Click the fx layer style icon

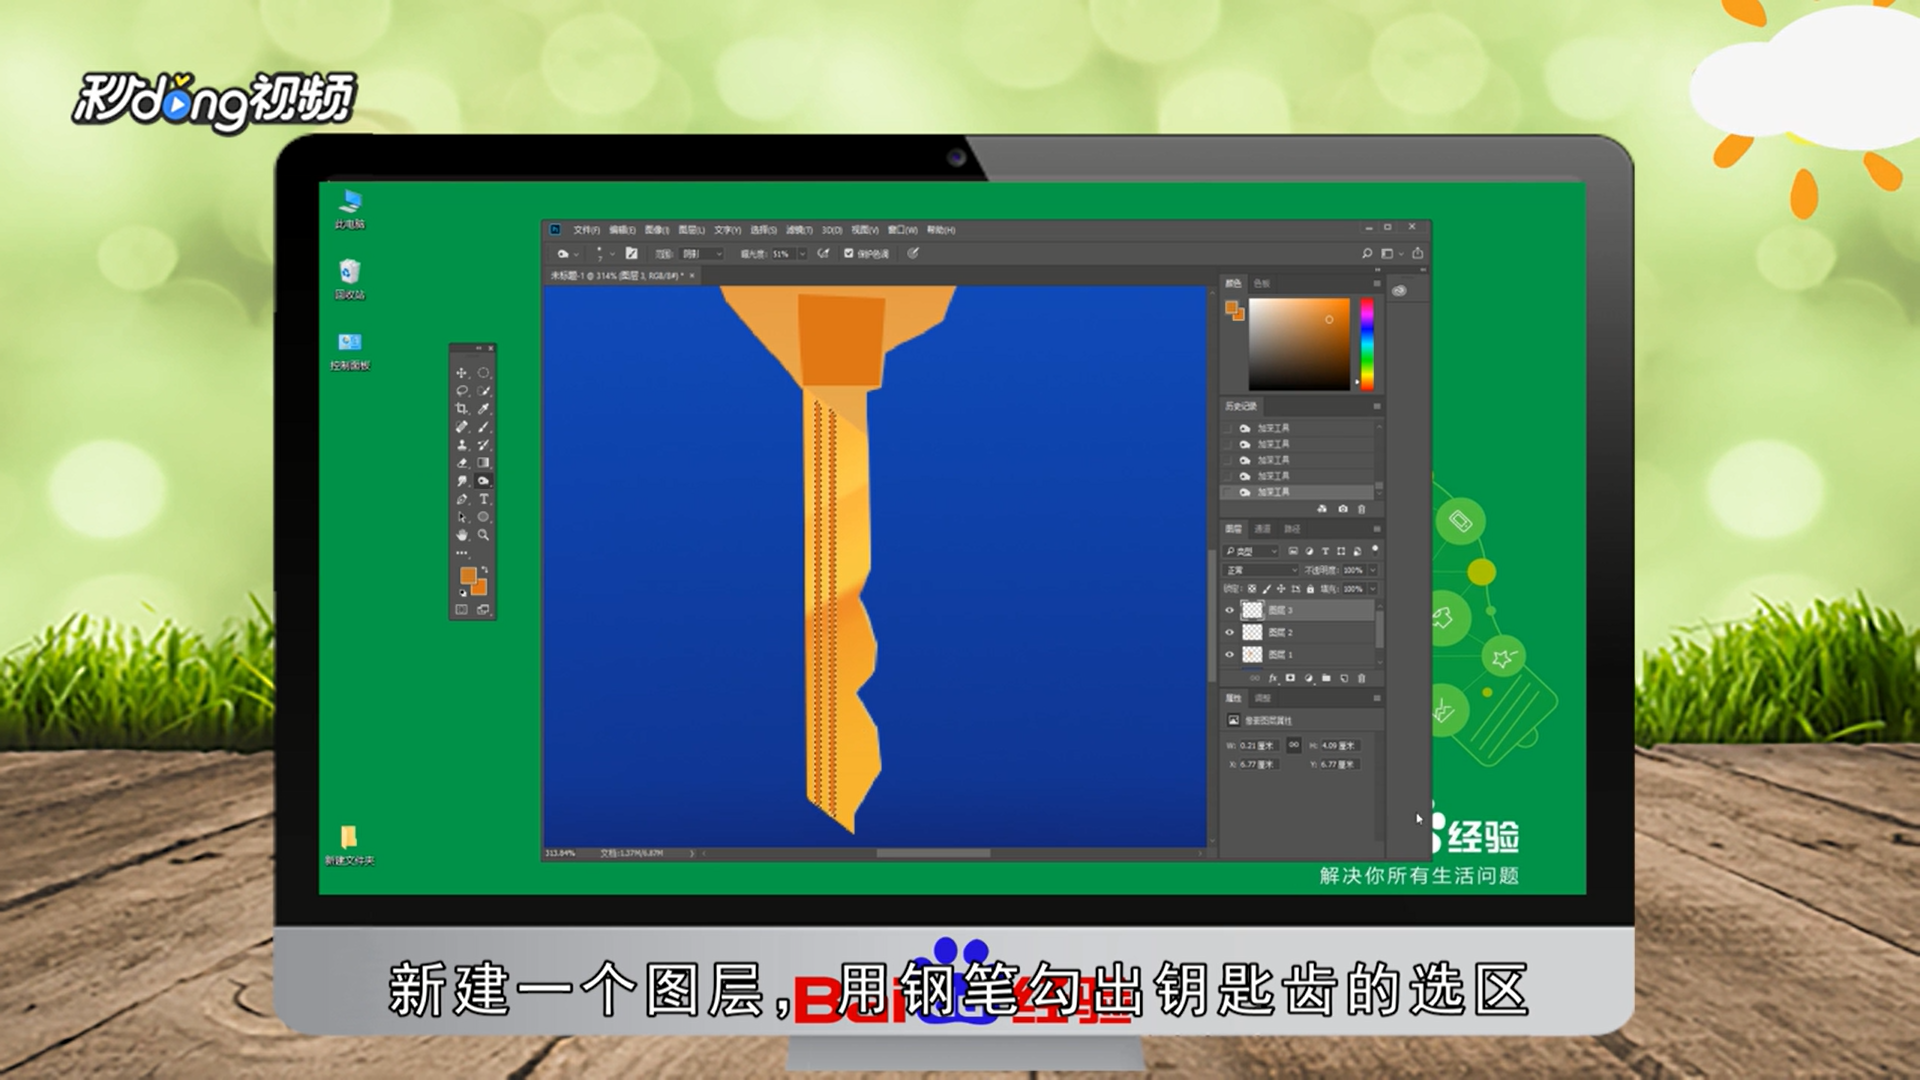(x=1273, y=678)
